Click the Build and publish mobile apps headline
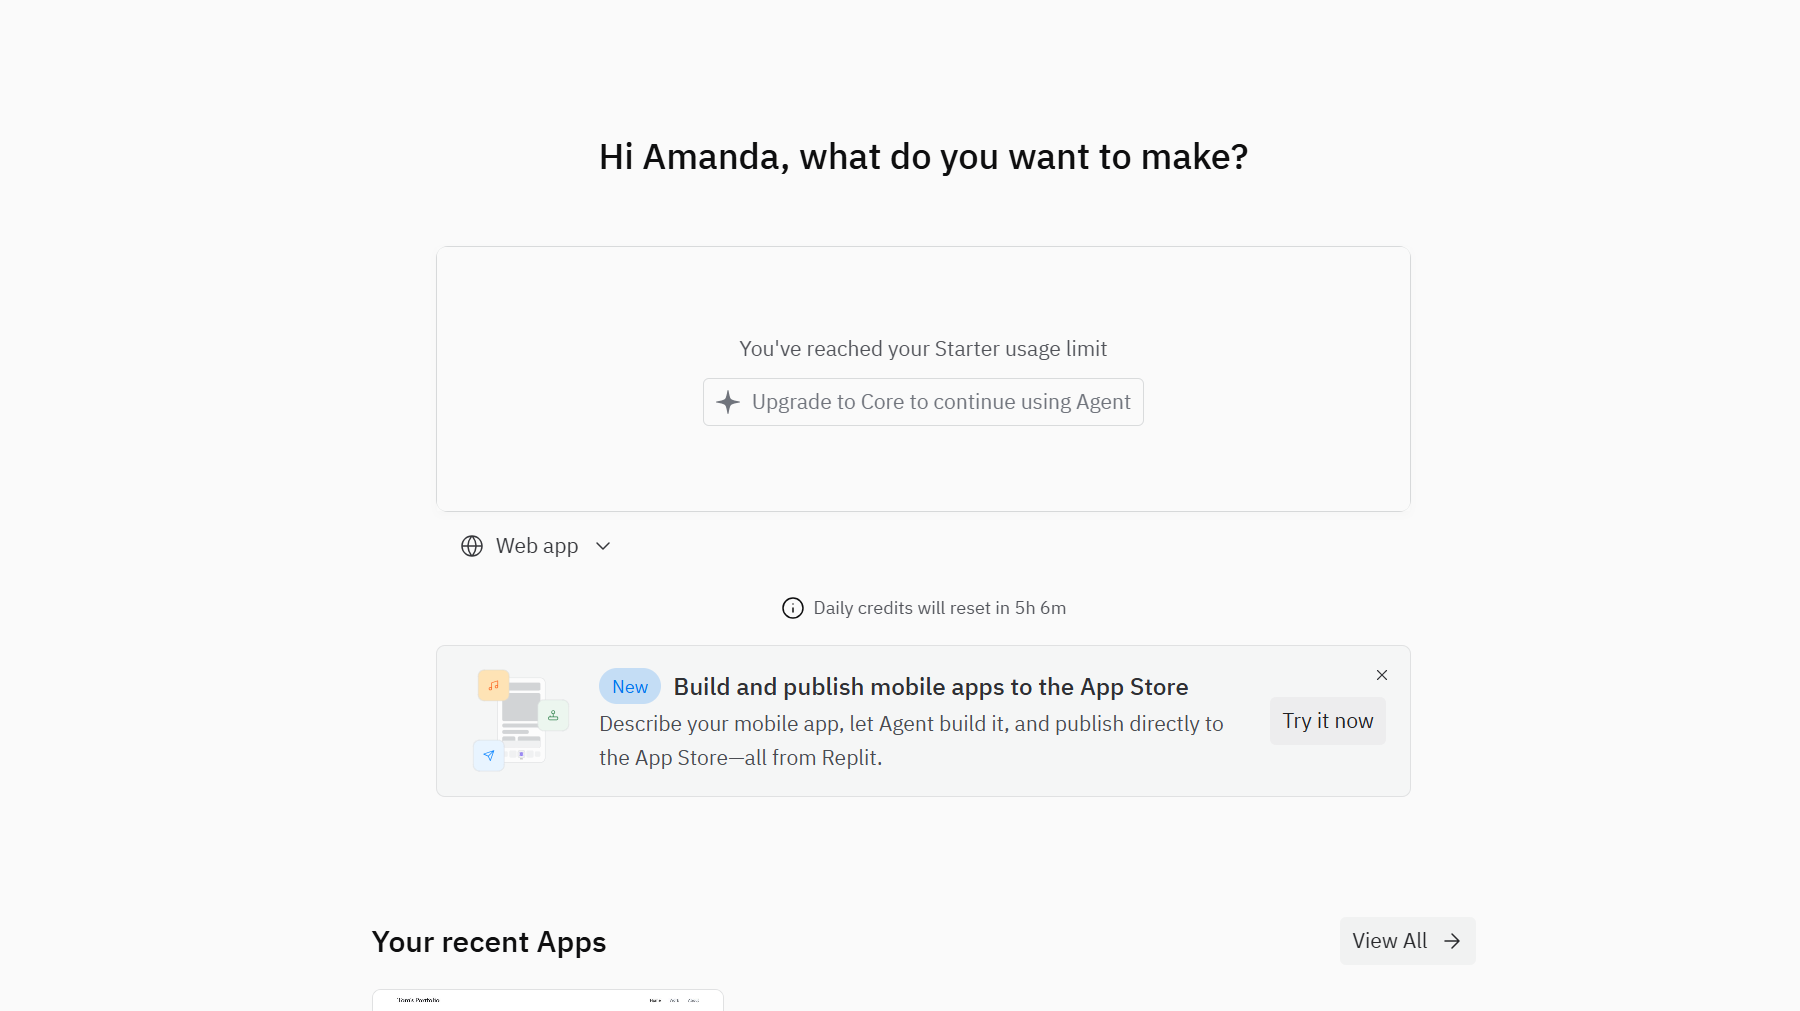Screen dimensions: 1800x1011 pos(930,687)
